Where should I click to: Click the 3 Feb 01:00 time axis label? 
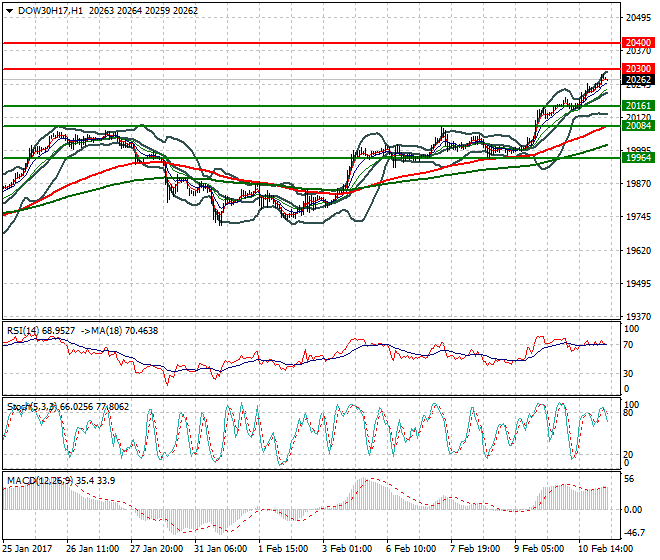347,549
